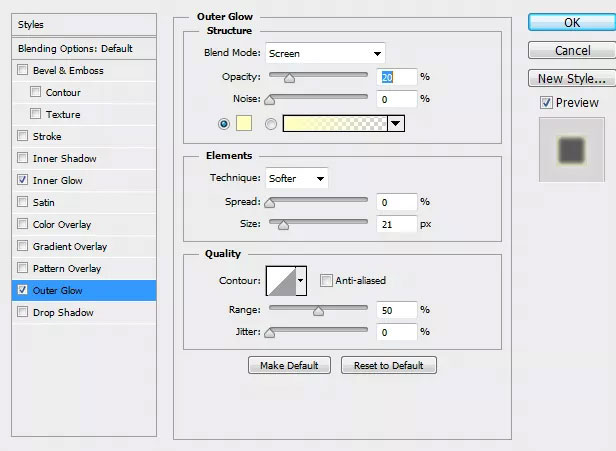Open the Styles panel entry

tap(84, 25)
